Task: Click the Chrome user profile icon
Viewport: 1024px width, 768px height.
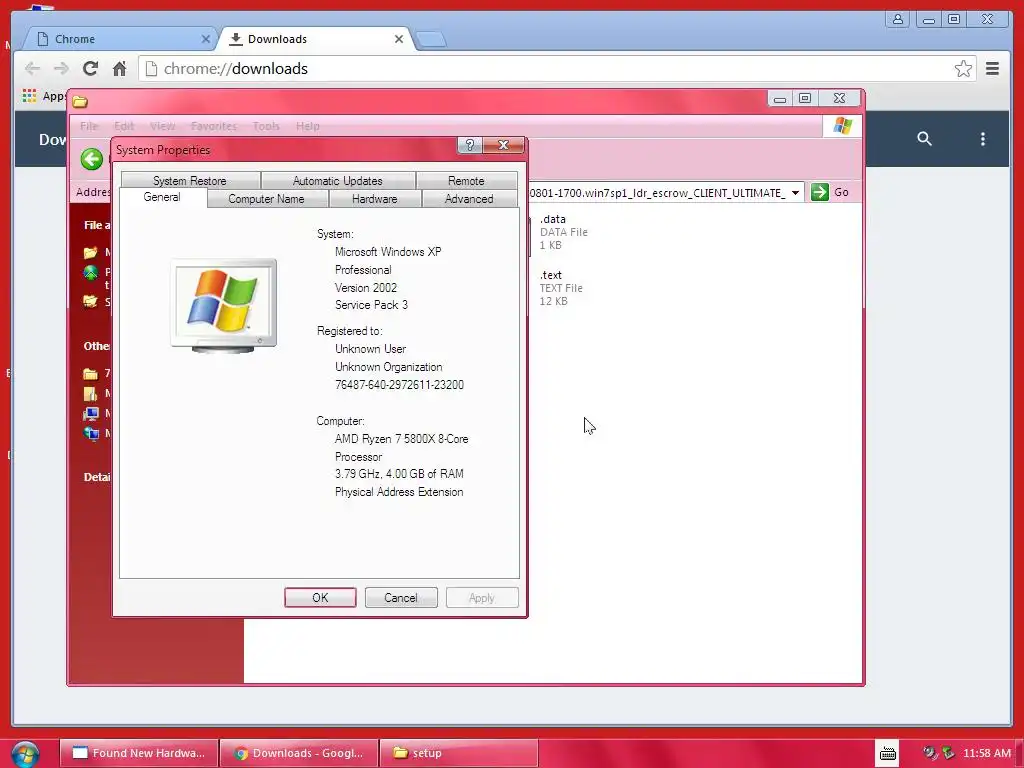Action: pos(898,19)
